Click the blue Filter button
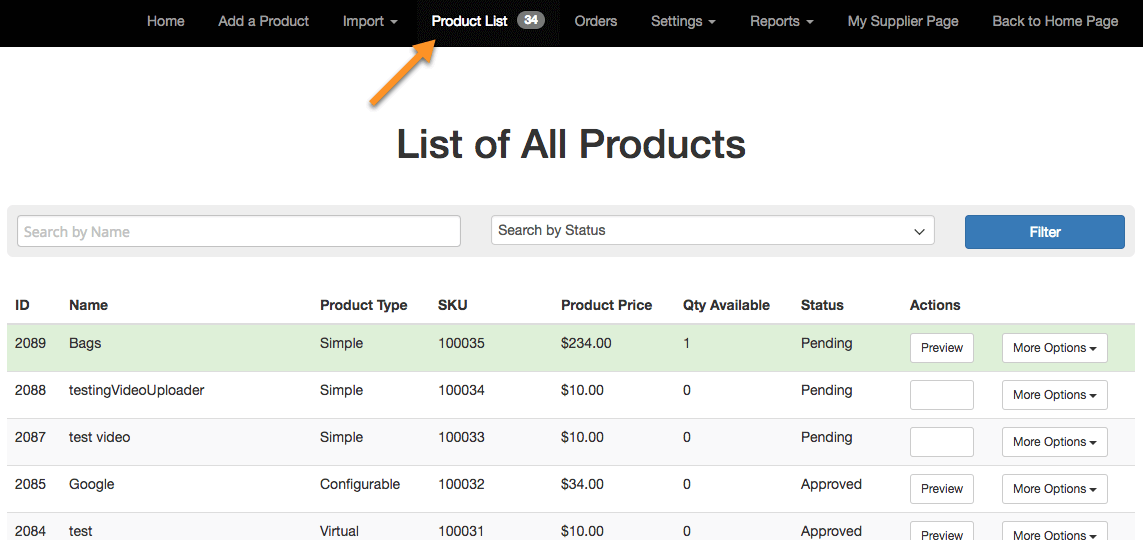 coord(1044,232)
